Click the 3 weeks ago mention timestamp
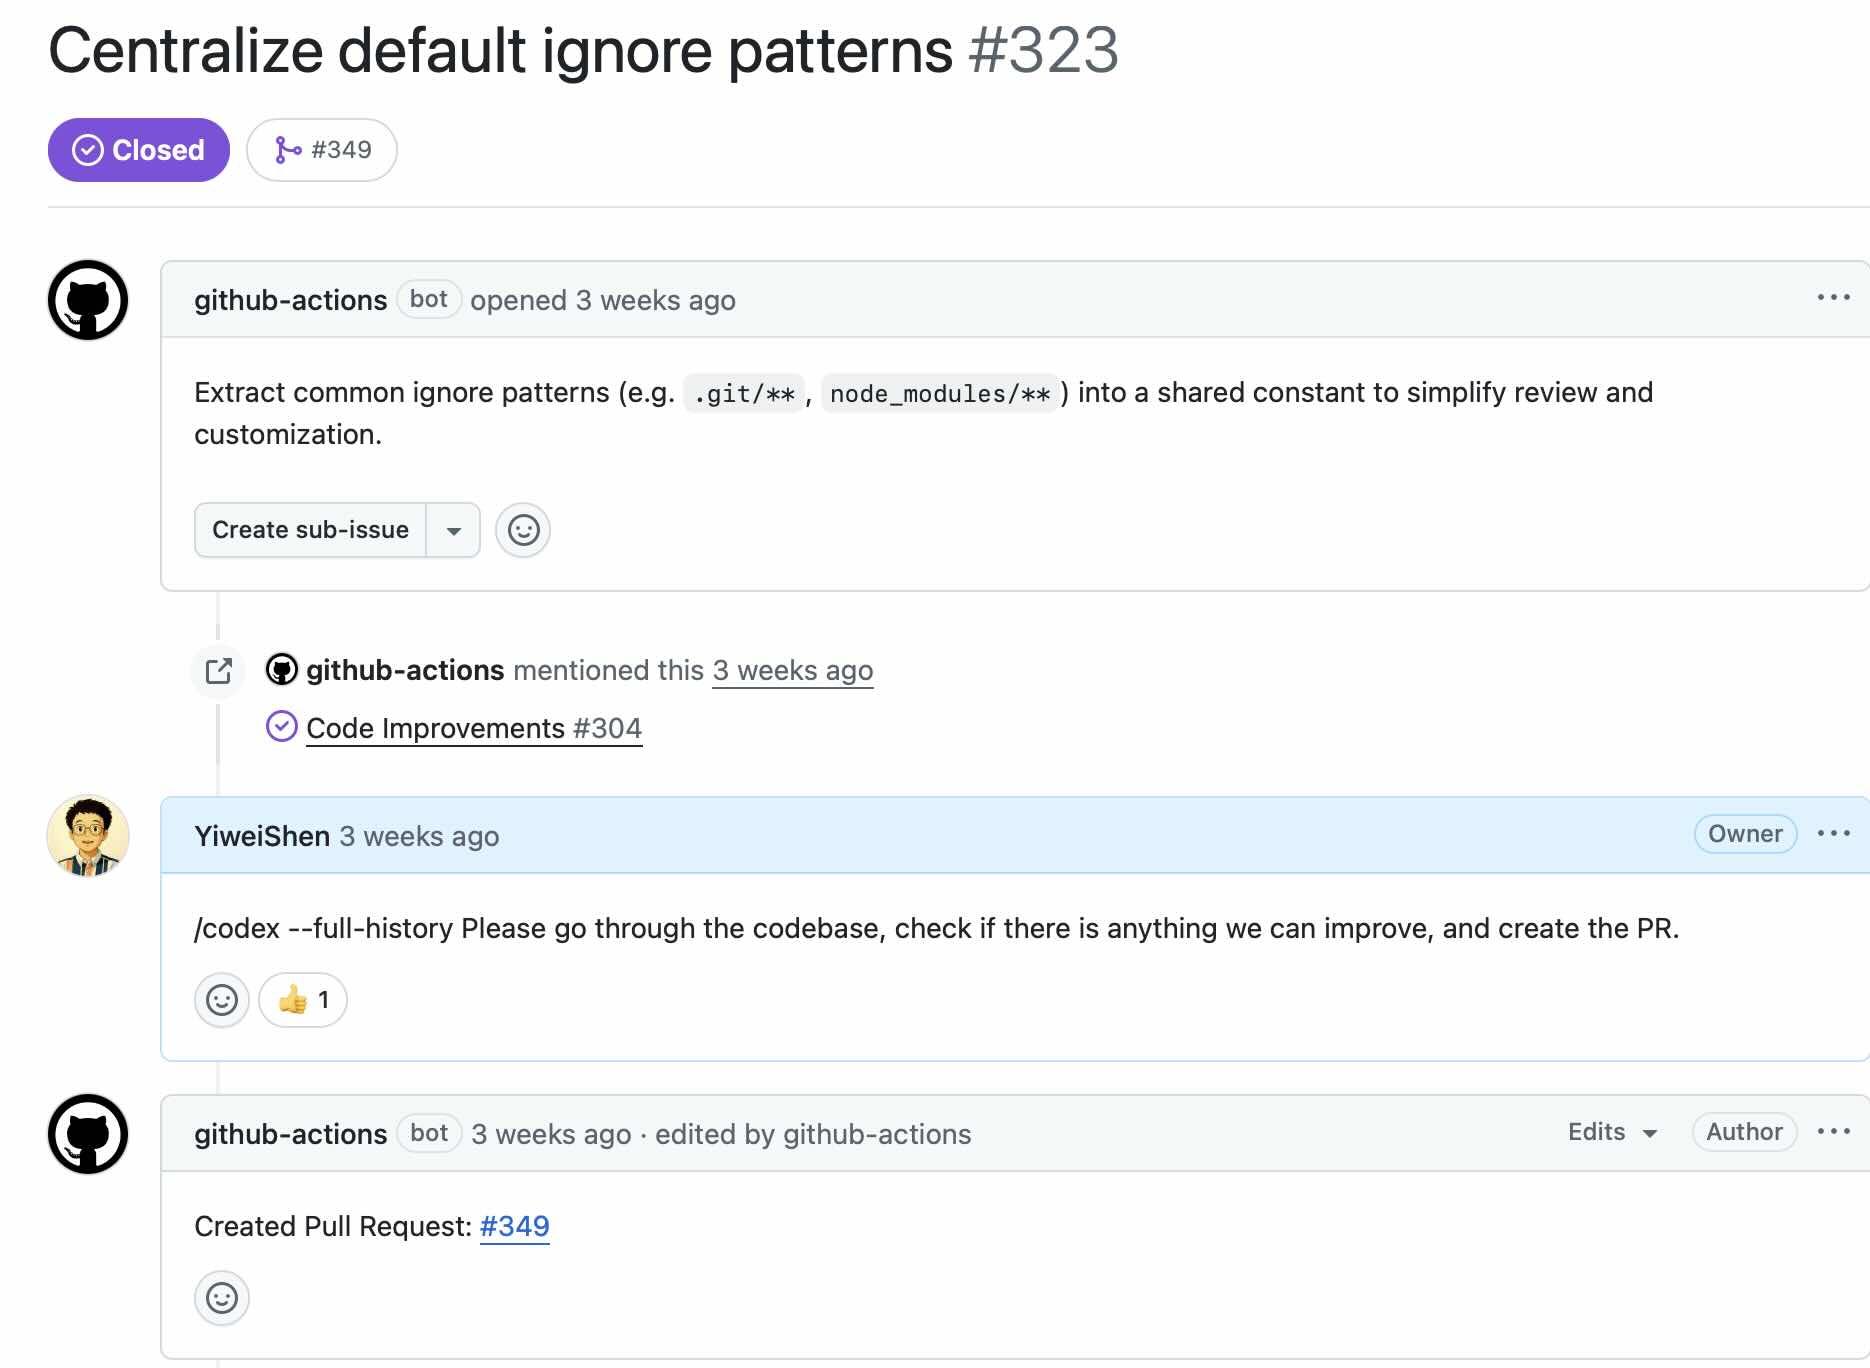Image resolution: width=1870 pixels, height=1368 pixels. pyautogui.click(x=793, y=670)
